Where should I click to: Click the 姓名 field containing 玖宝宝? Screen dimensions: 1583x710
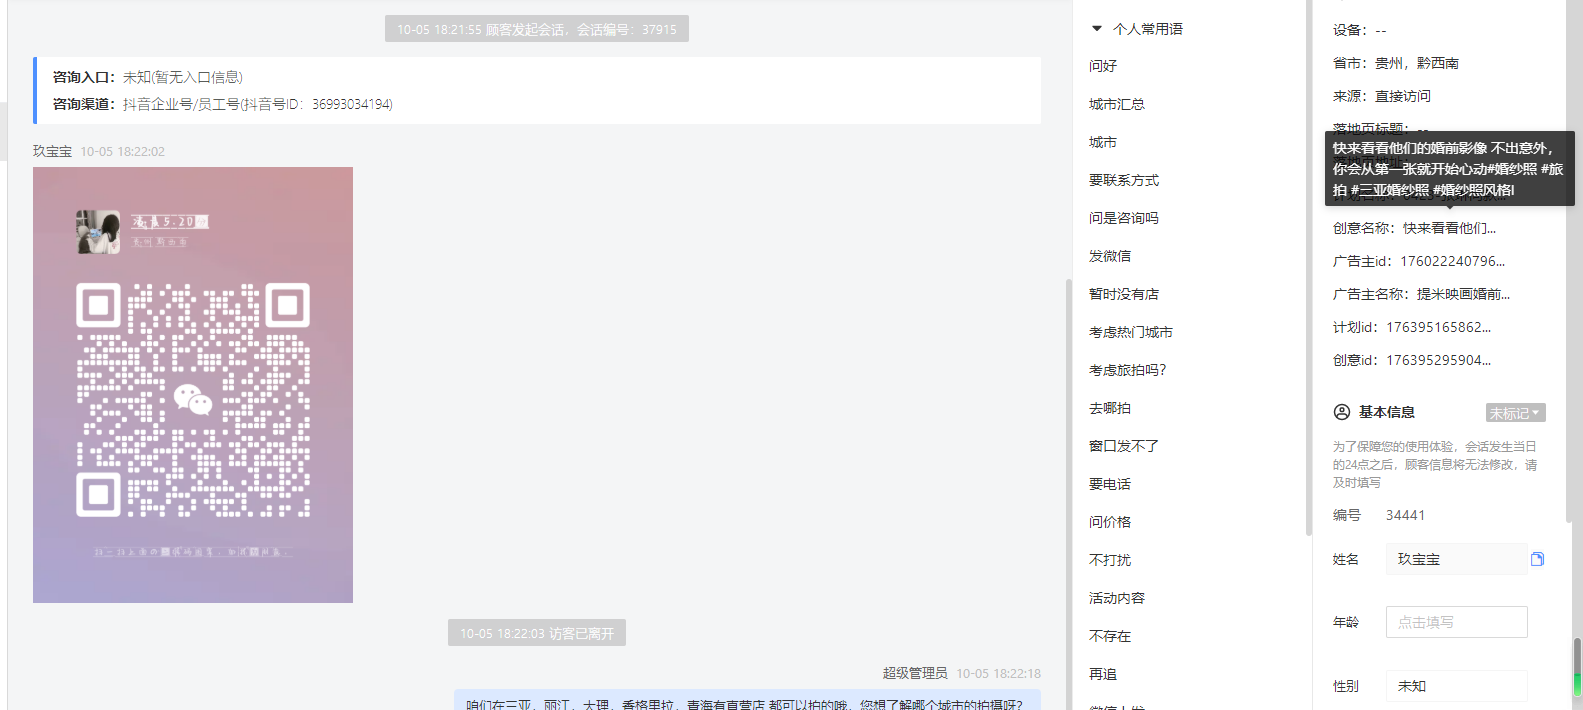click(1456, 559)
